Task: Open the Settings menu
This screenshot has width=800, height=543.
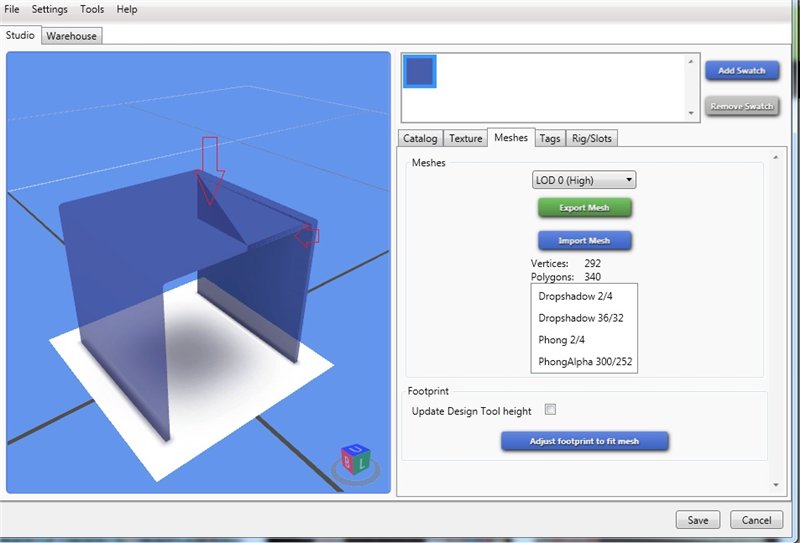Action: click(50, 9)
